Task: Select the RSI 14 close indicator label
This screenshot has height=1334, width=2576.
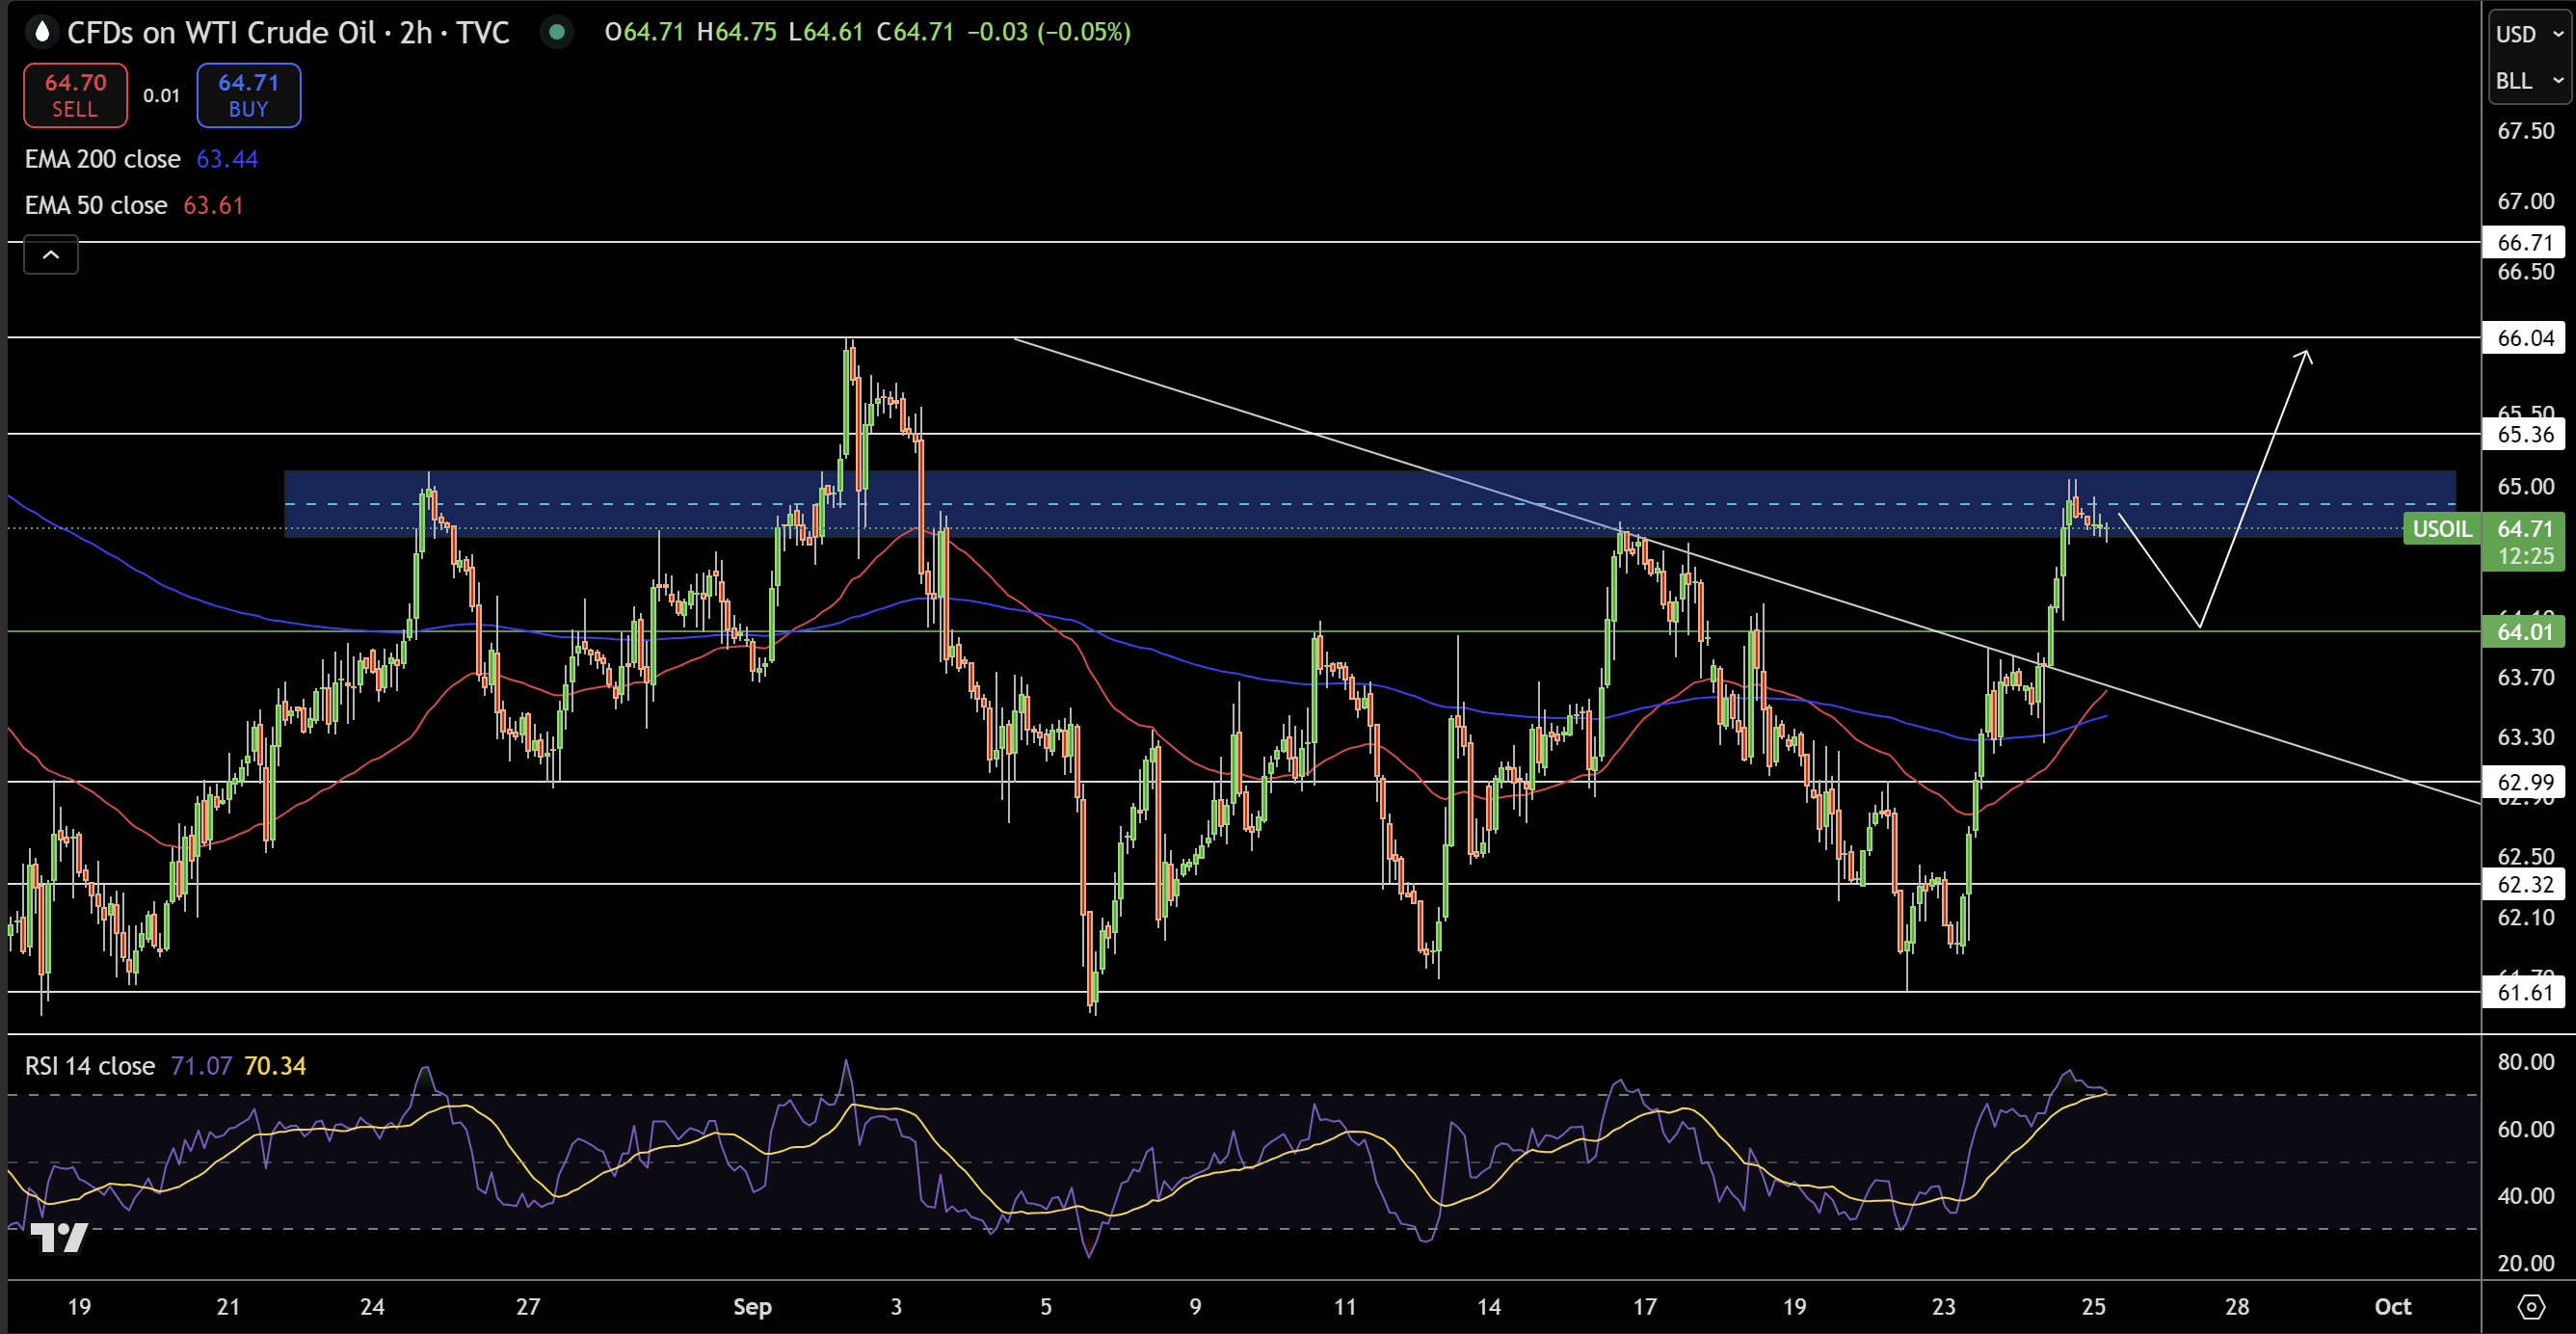Action: [x=89, y=1066]
